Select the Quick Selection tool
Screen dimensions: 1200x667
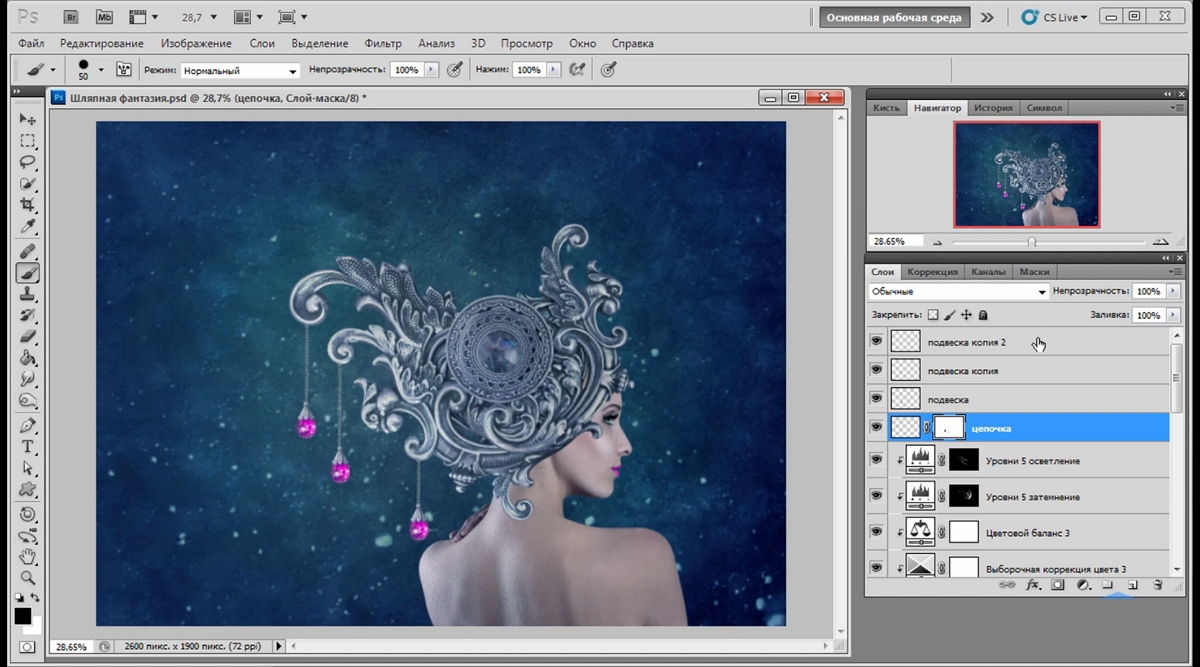click(28, 184)
